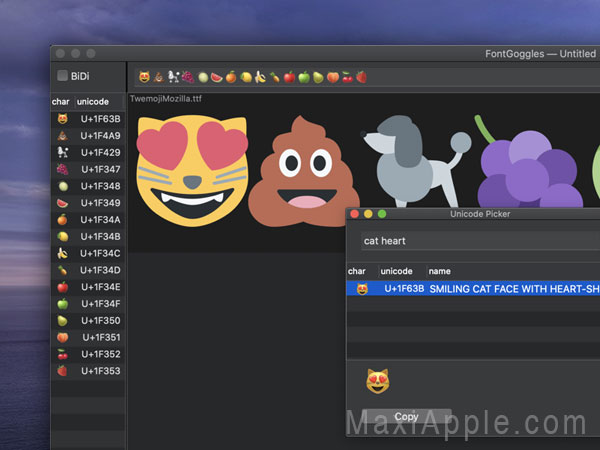Select the U+1F347 row in character list
Image resolution: width=600 pixels, height=450 pixels.
(88, 169)
